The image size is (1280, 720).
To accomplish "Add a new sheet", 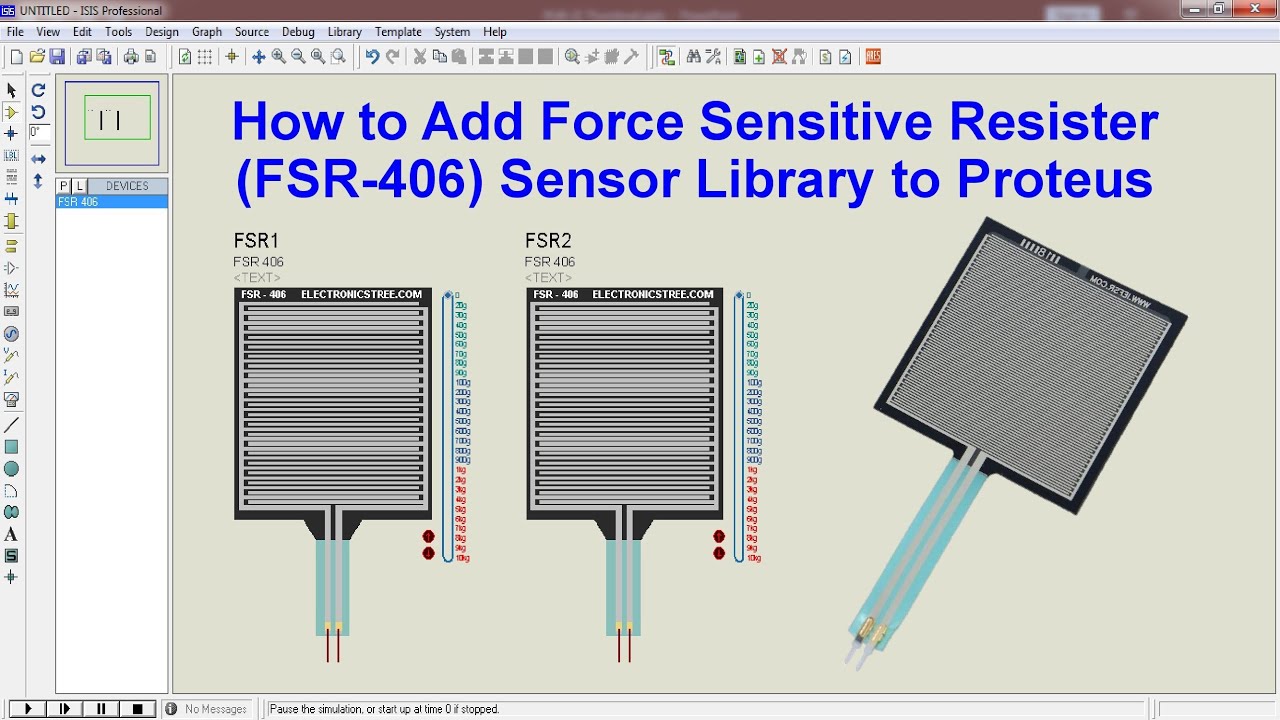I will tap(759, 57).
